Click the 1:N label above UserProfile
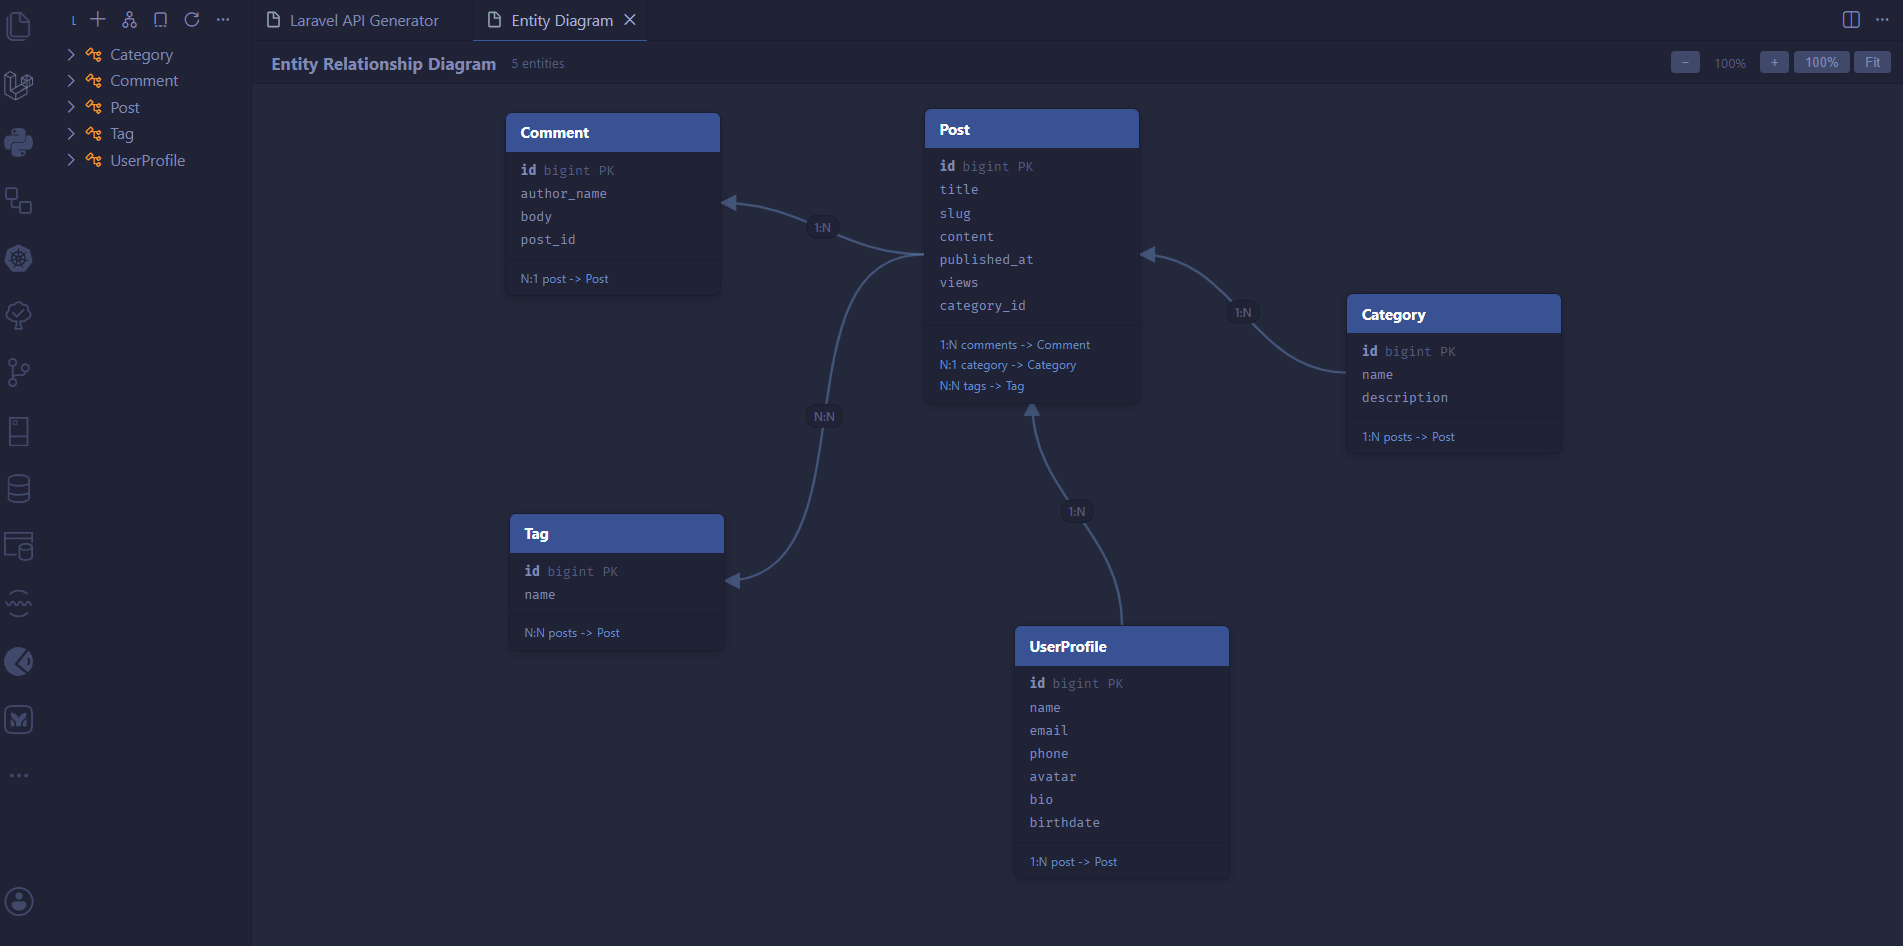Image resolution: width=1903 pixels, height=946 pixels. 1077,512
